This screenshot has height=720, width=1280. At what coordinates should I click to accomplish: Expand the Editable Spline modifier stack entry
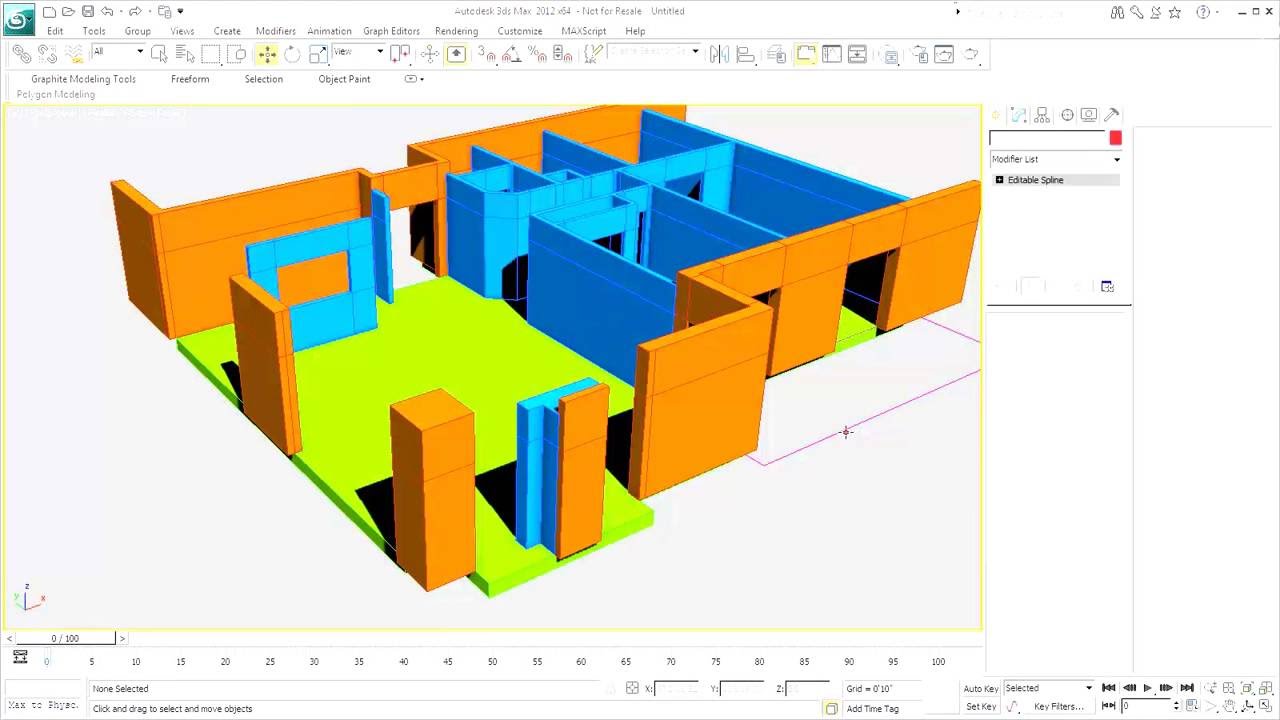[x=999, y=180]
